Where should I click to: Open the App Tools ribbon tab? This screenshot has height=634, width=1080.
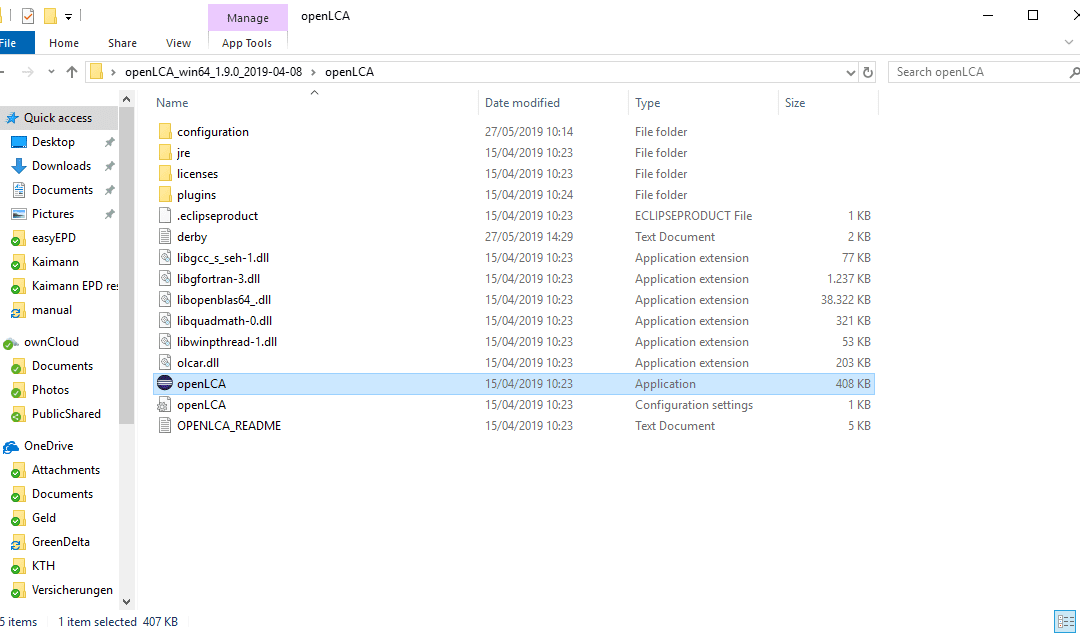pos(247,43)
